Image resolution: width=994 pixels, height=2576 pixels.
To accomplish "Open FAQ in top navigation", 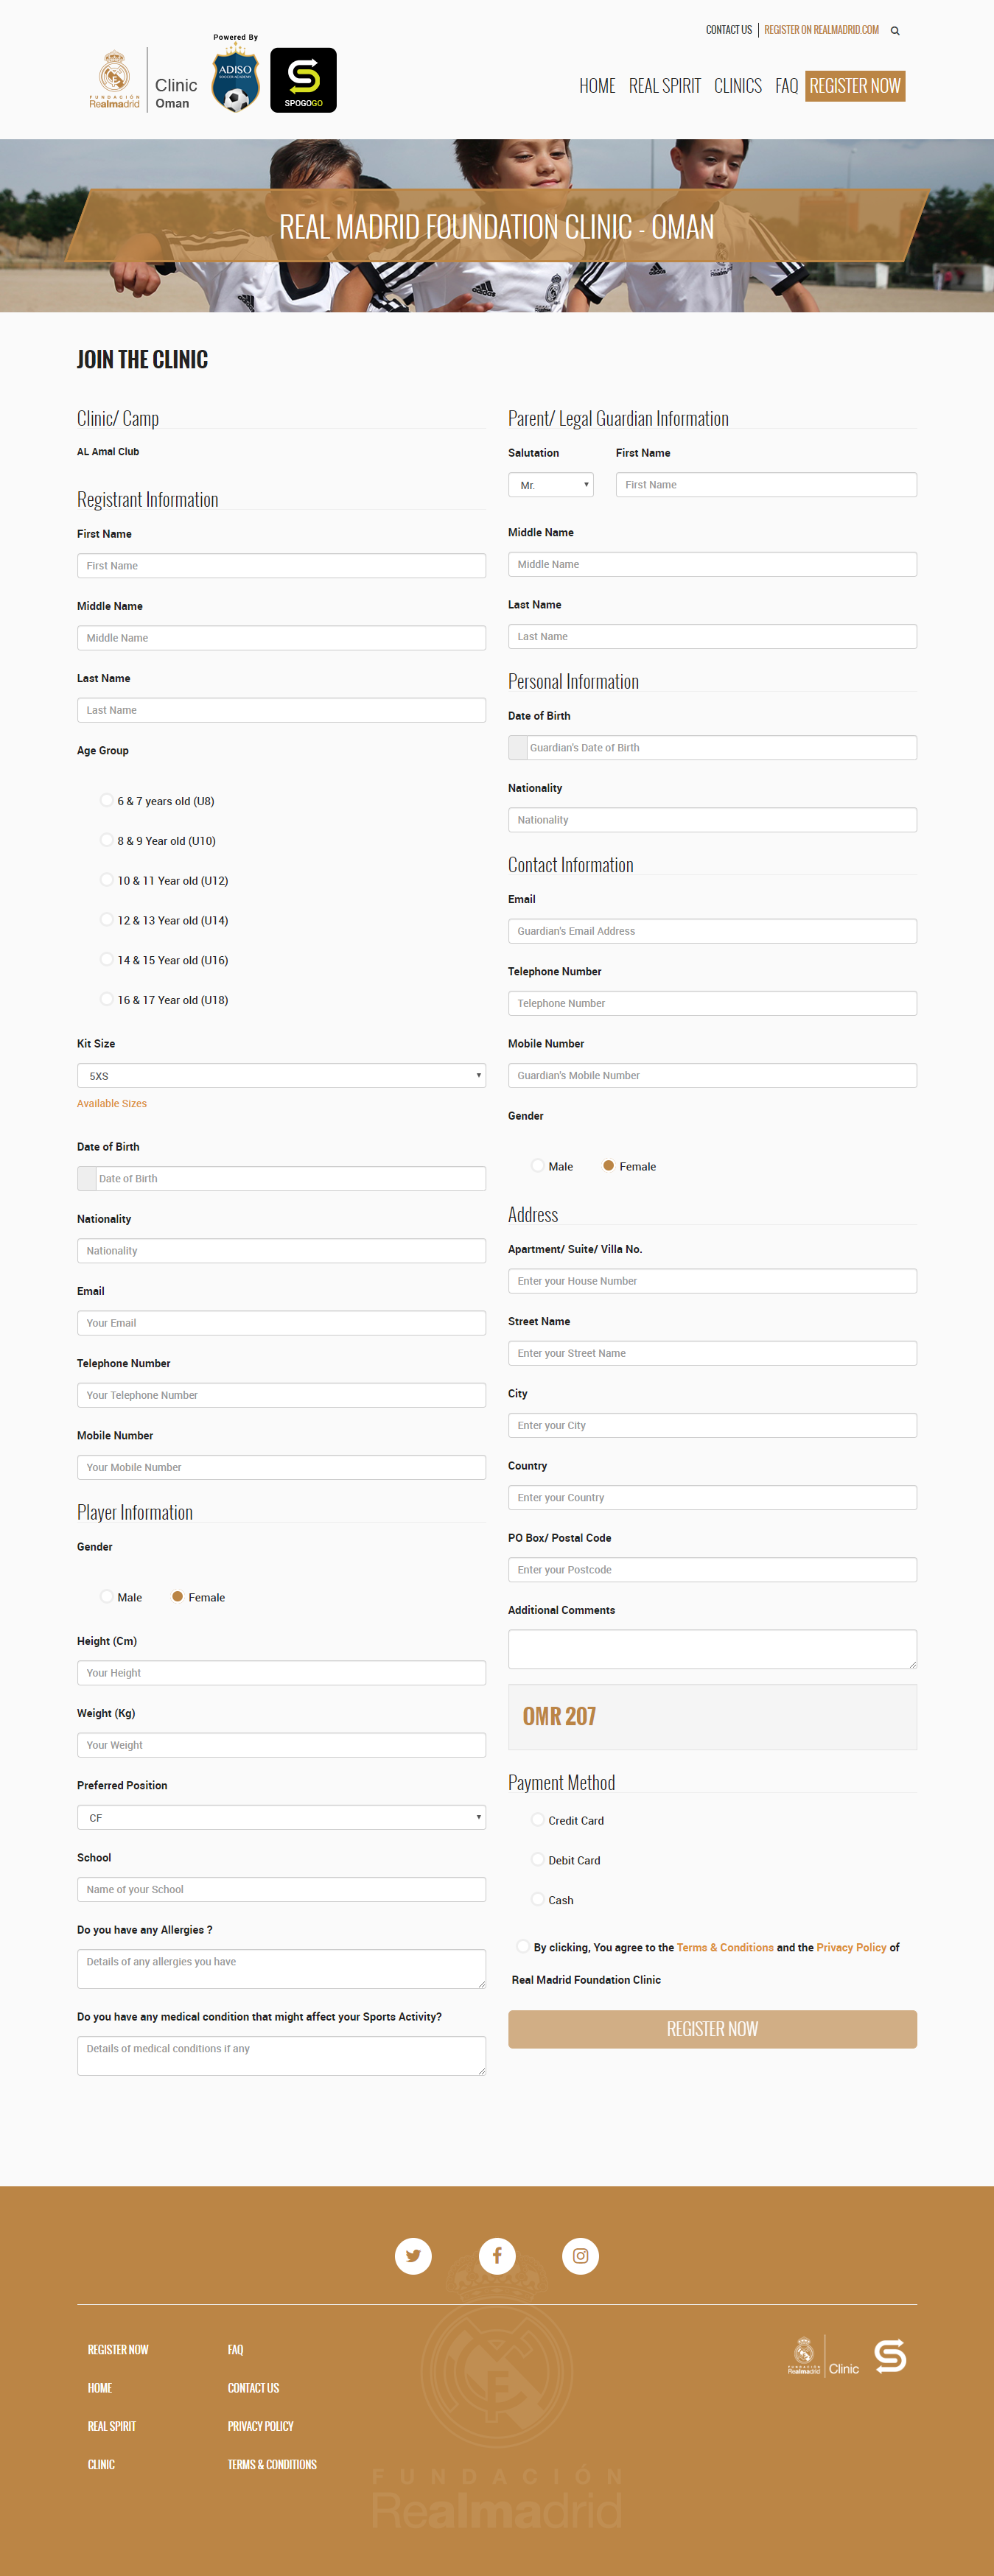I will 787,86.
